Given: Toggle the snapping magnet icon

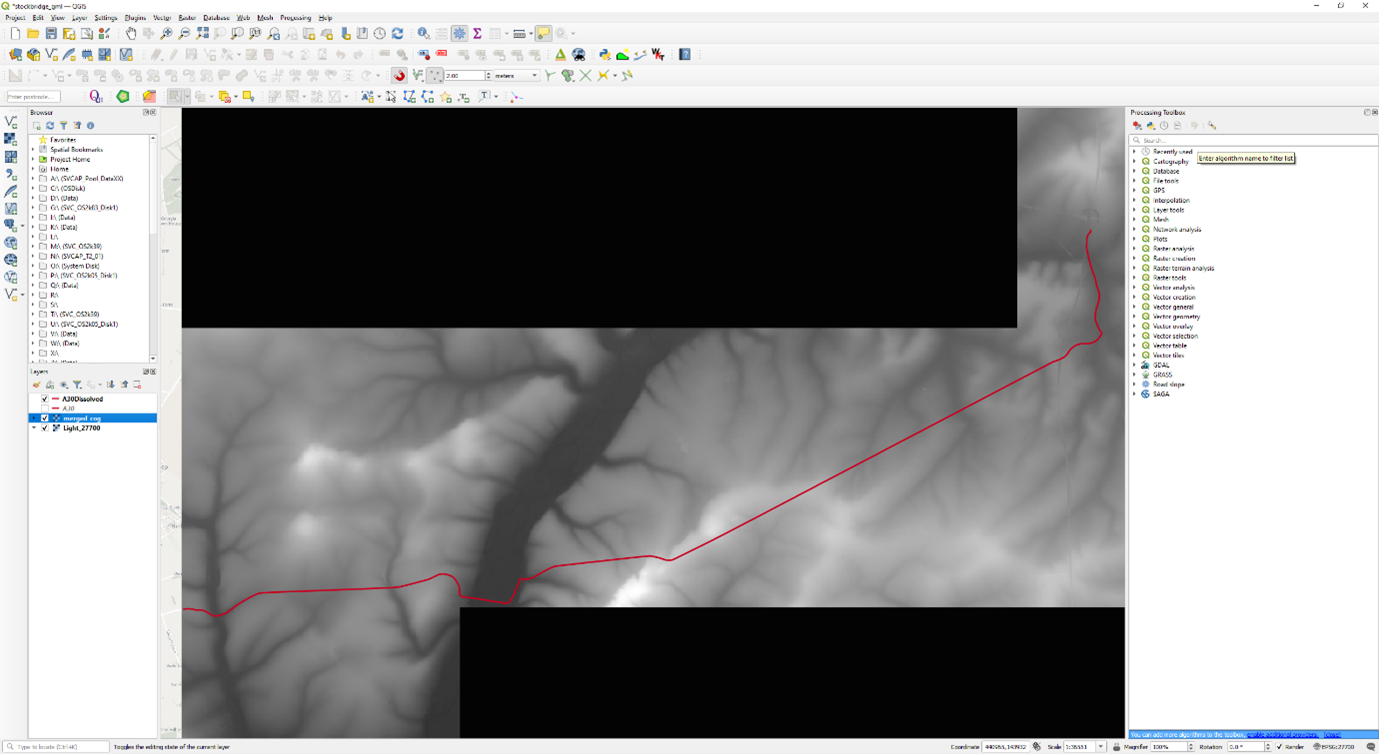Looking at the screenshot, I should tap(399, 76).
